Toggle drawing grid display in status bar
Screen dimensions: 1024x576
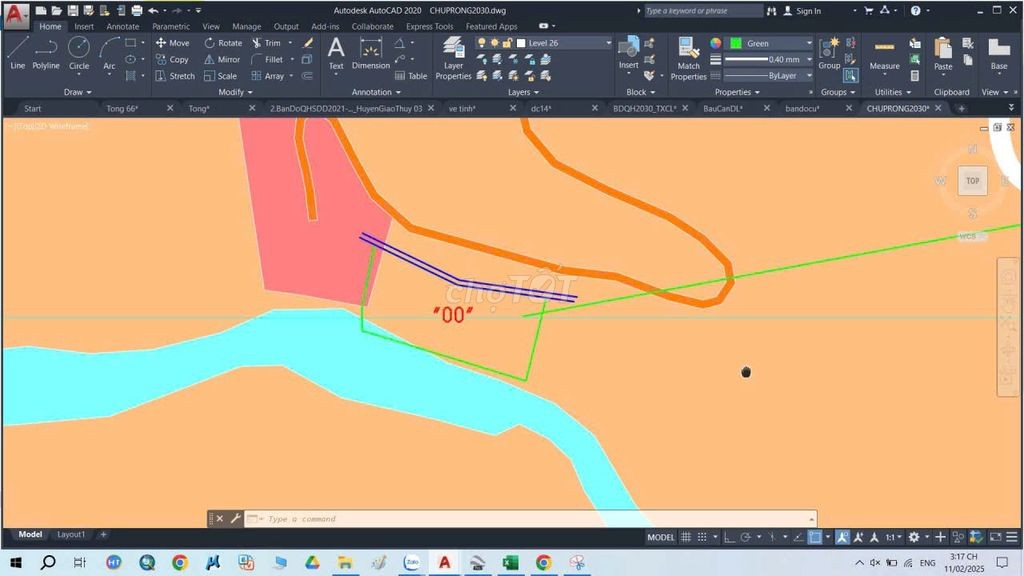pyautogui.click(x=686, y=537)
